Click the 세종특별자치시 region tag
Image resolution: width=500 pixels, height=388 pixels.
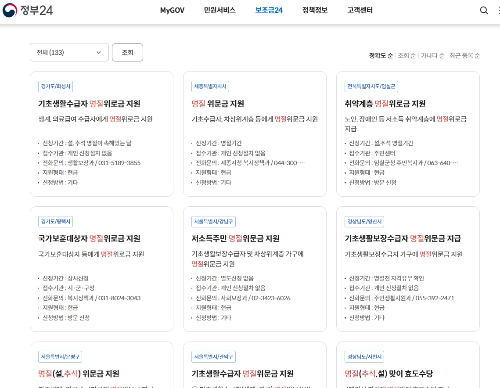coord(210,86)
